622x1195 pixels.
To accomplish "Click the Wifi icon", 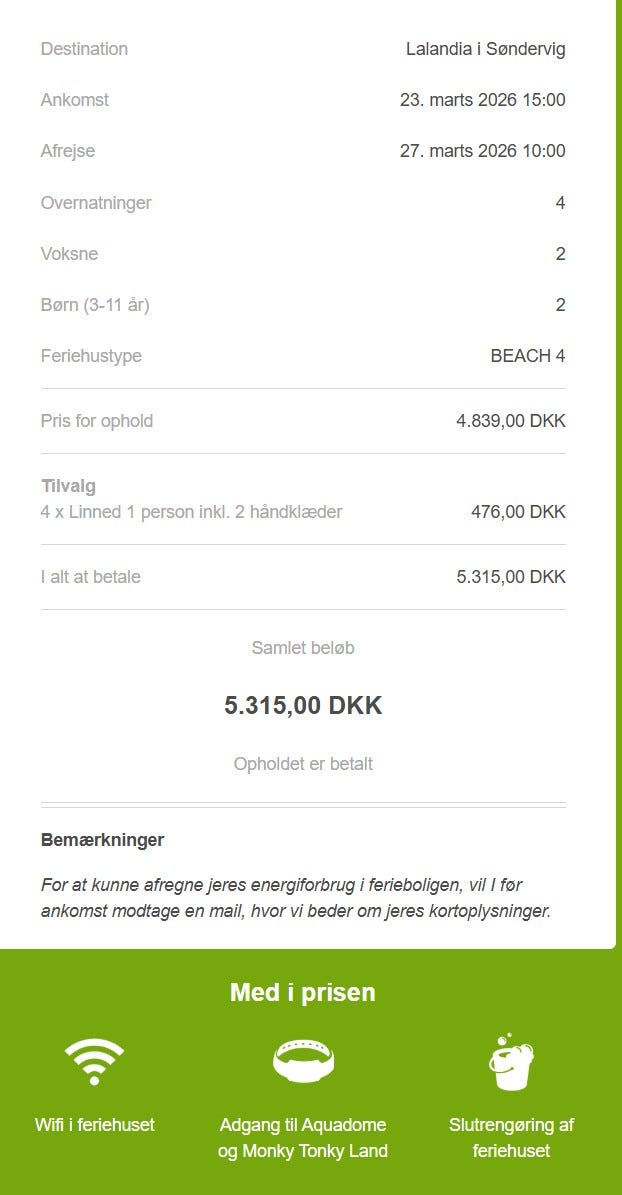I will click(95, 1061).
